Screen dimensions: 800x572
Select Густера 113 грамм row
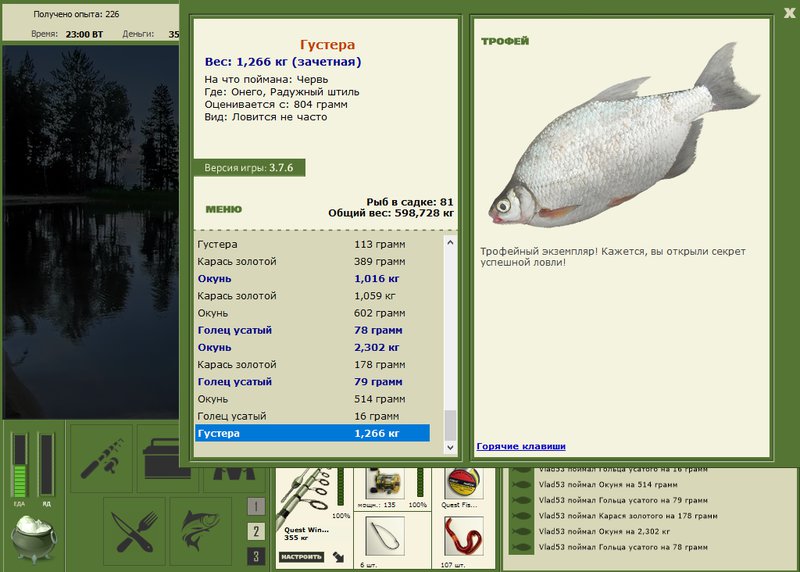(x=312, y=244)
